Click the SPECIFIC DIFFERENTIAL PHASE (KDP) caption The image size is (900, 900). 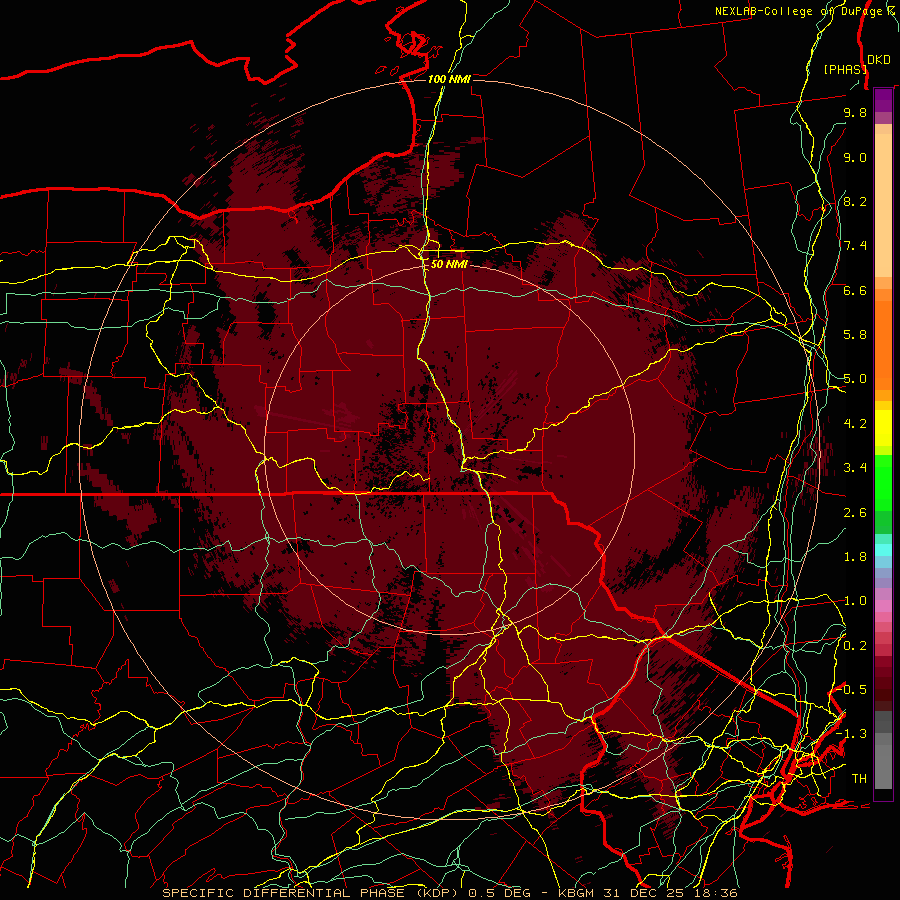(x=308, y=893)
